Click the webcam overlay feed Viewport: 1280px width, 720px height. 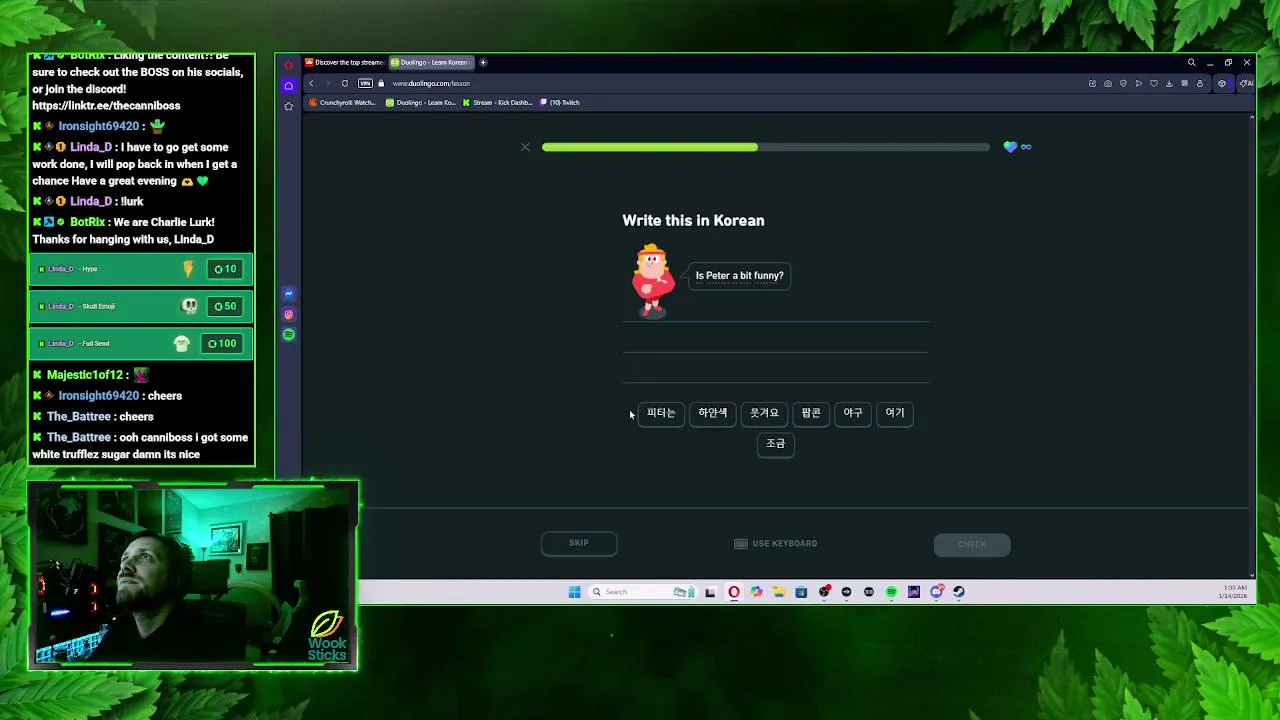[x=193, y=575]
